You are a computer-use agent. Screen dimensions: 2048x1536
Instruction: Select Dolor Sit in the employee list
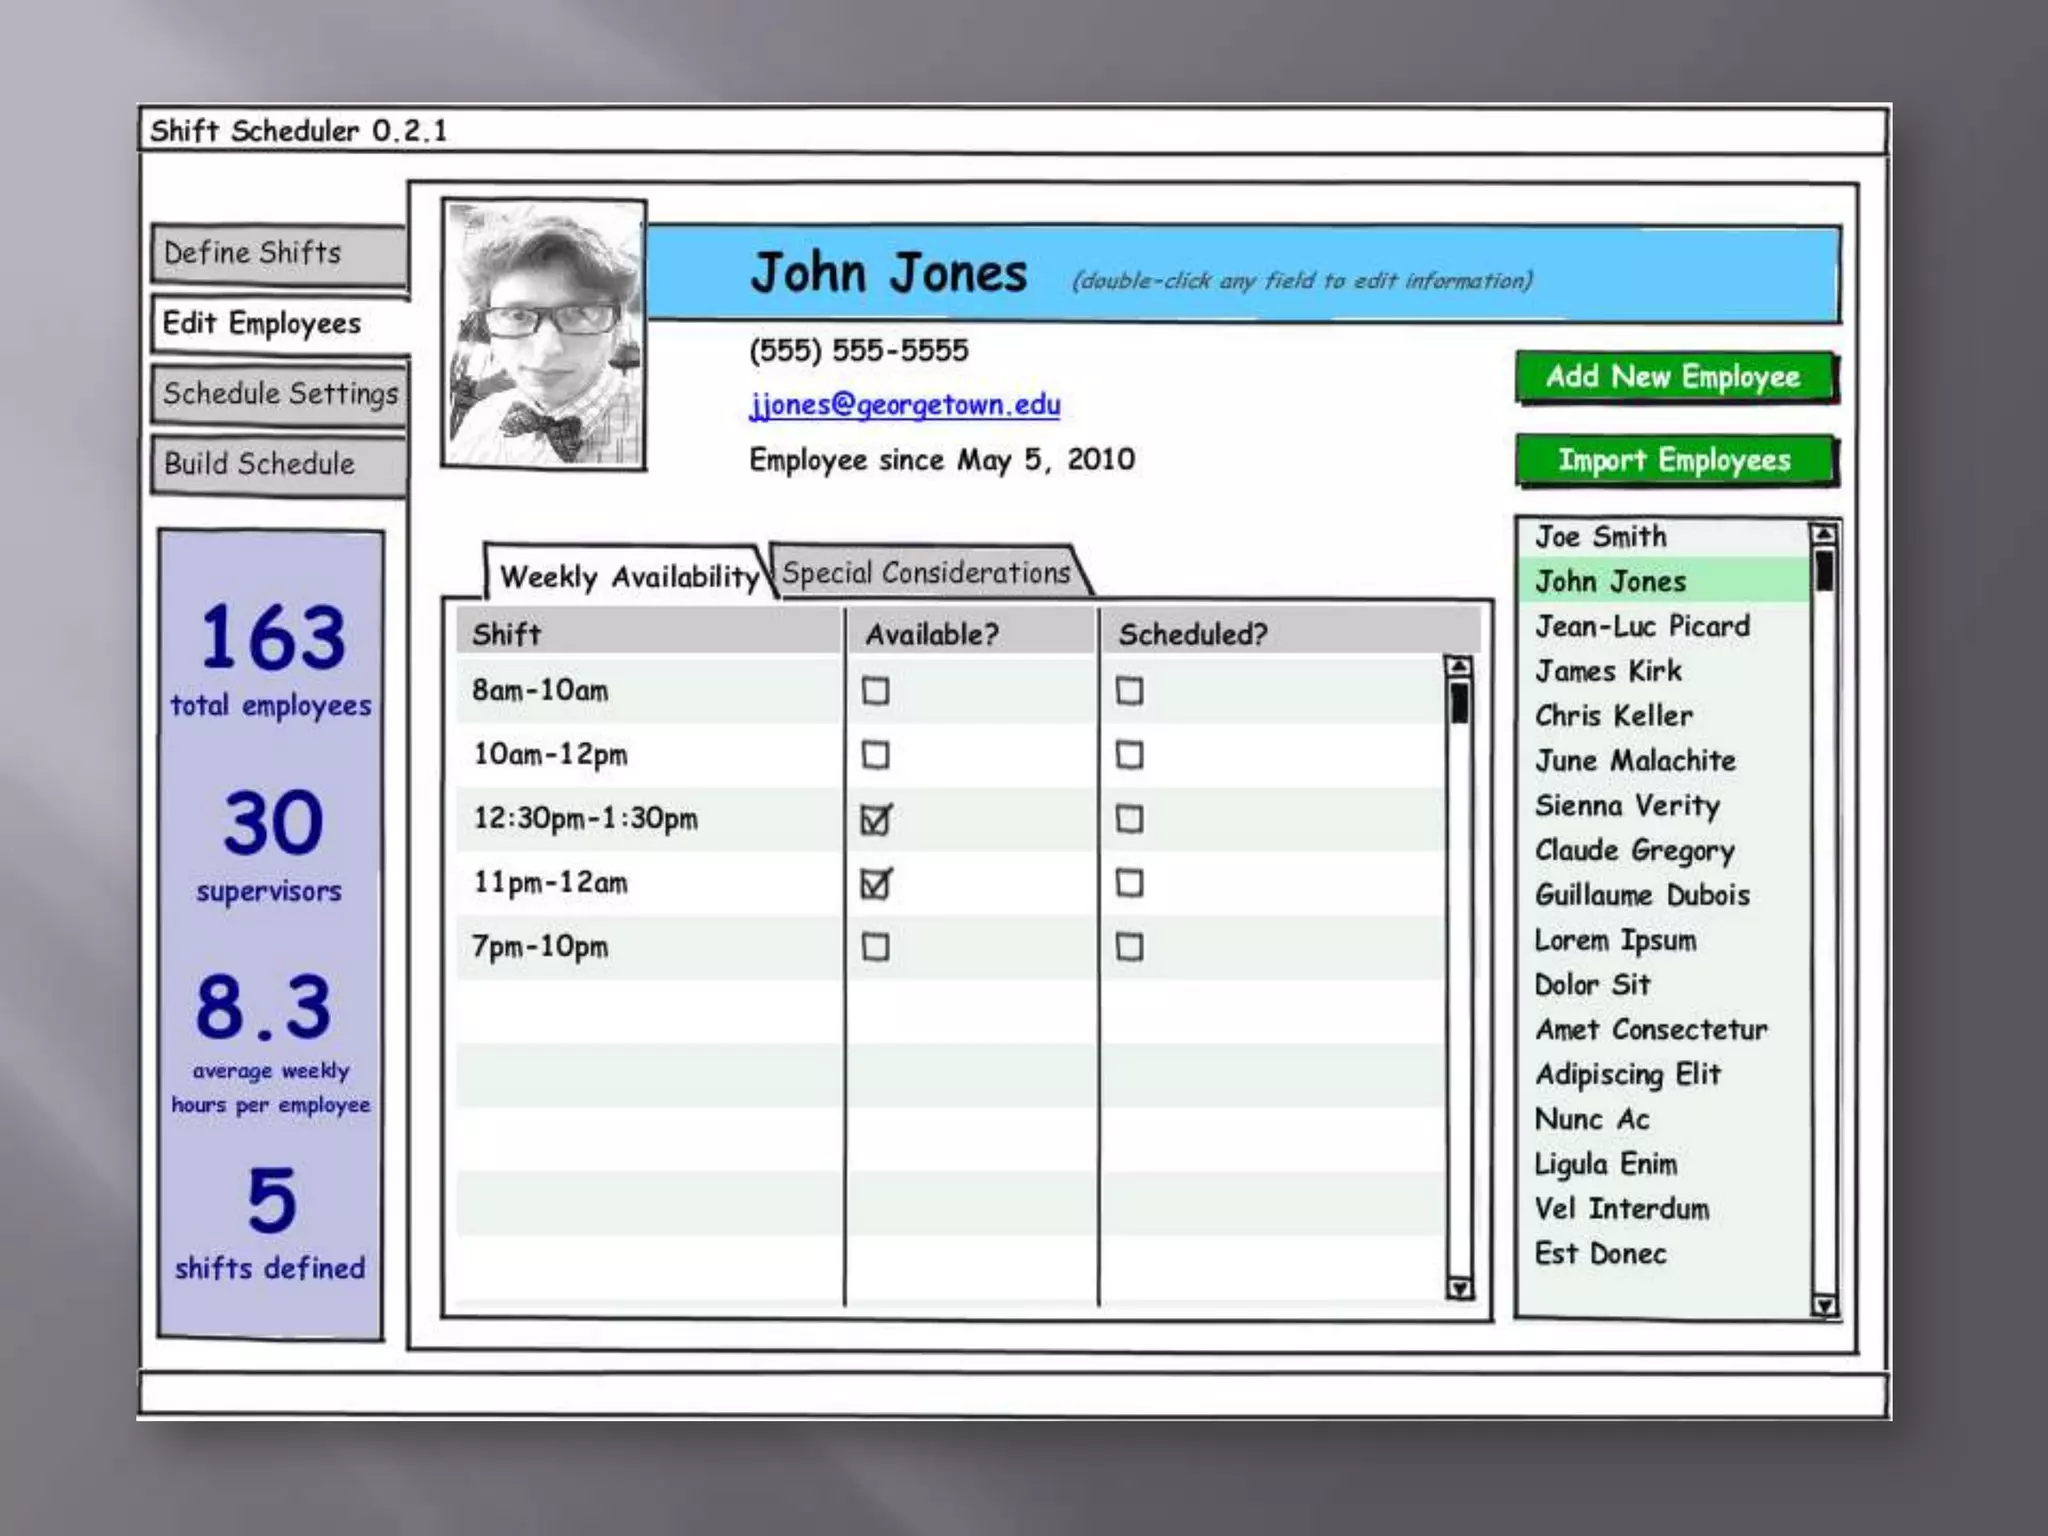point(1663,985)
